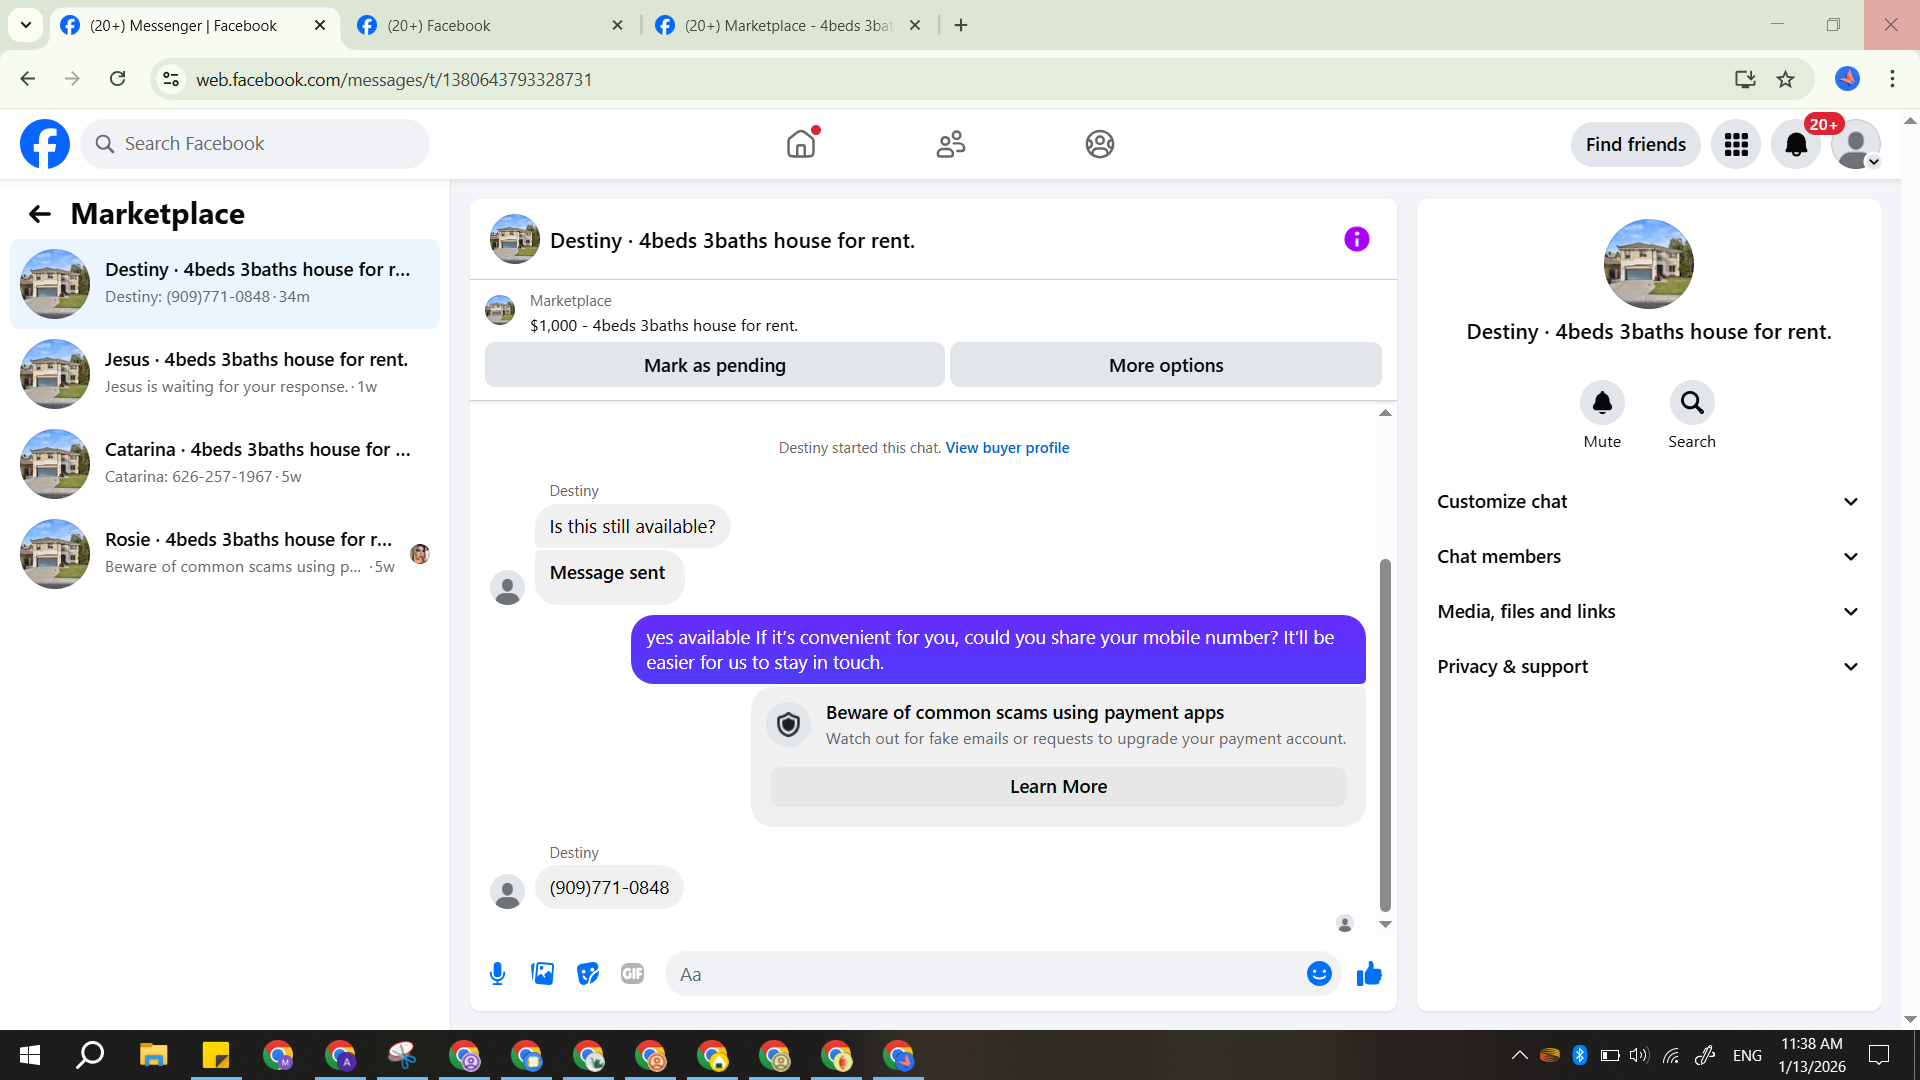Open conversation information purple icon
This screenshot has height=1080, width=1920.
[1356, 239]
